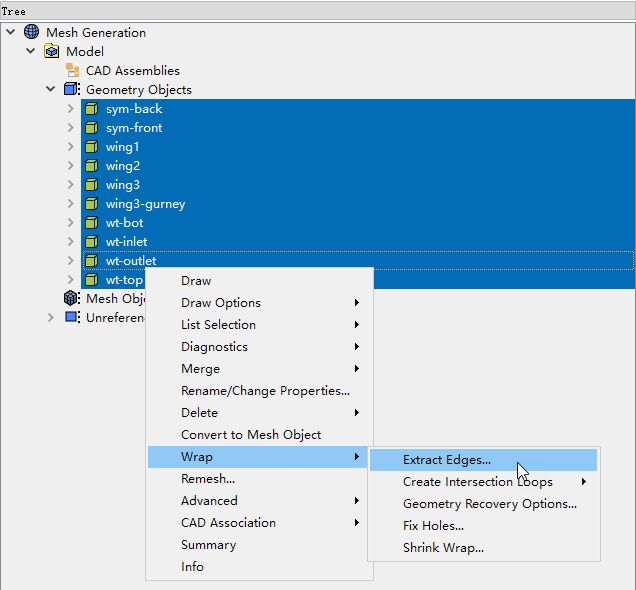Image resolution: width=636 pixels, height=590 pixels.
Task: Open the Fix Holes option
Action: tap(433, 526)
